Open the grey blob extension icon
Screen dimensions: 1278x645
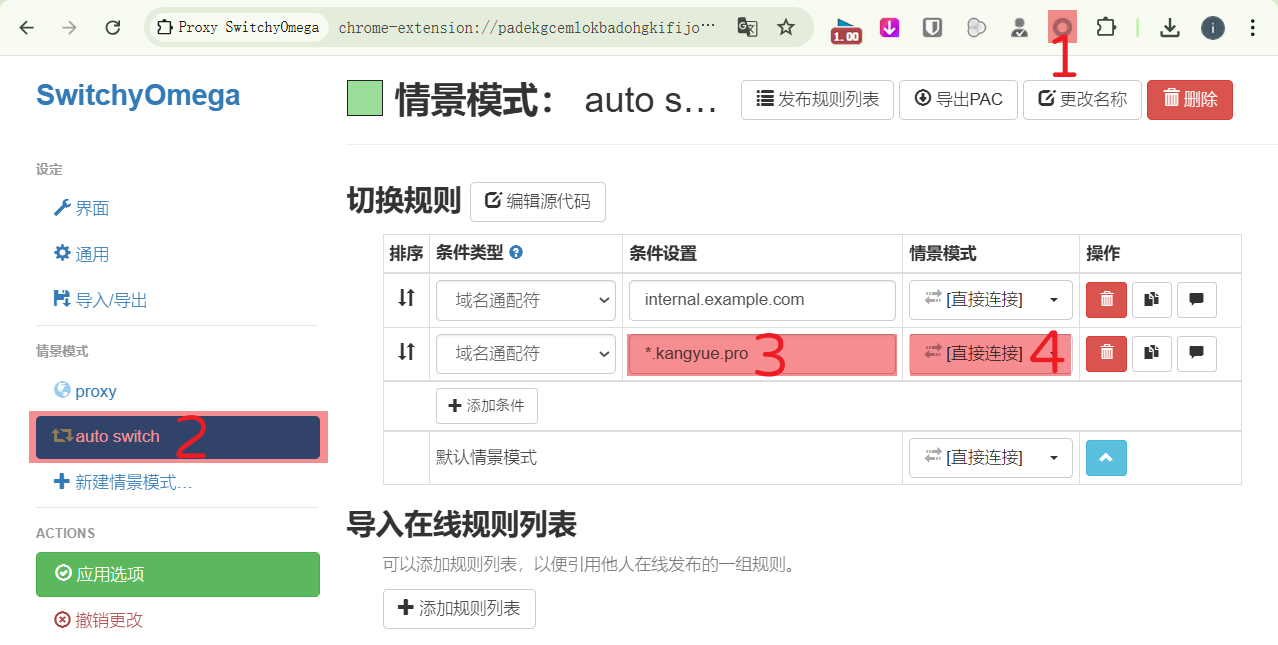pos(976,28)
